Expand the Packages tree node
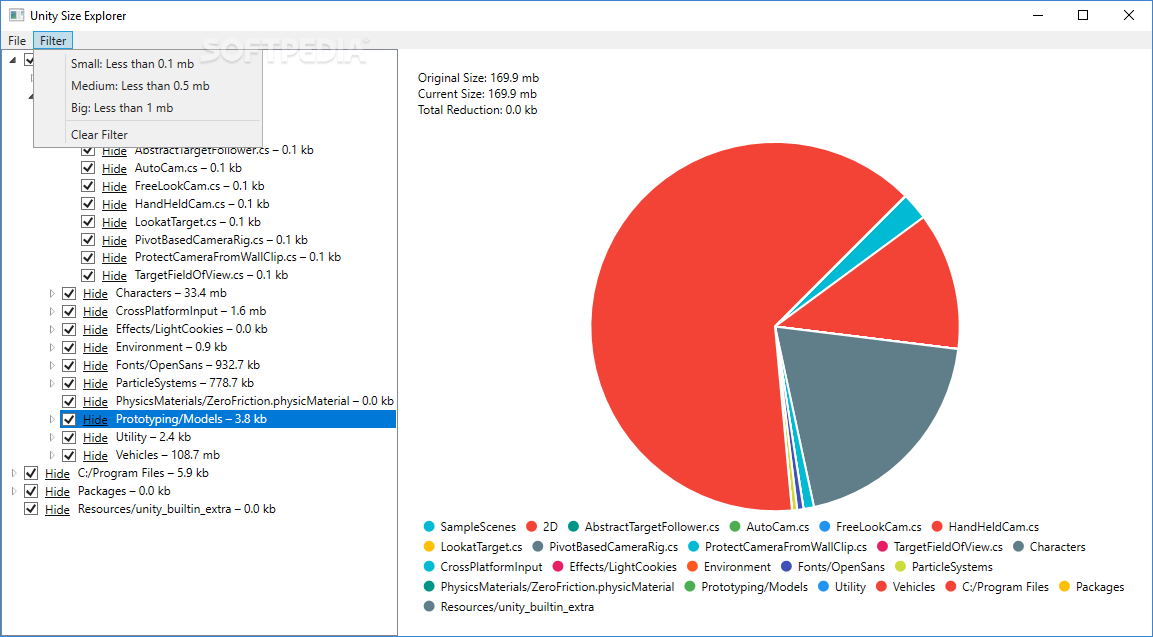Screen dimensions: 1153x637 (13, 491)
